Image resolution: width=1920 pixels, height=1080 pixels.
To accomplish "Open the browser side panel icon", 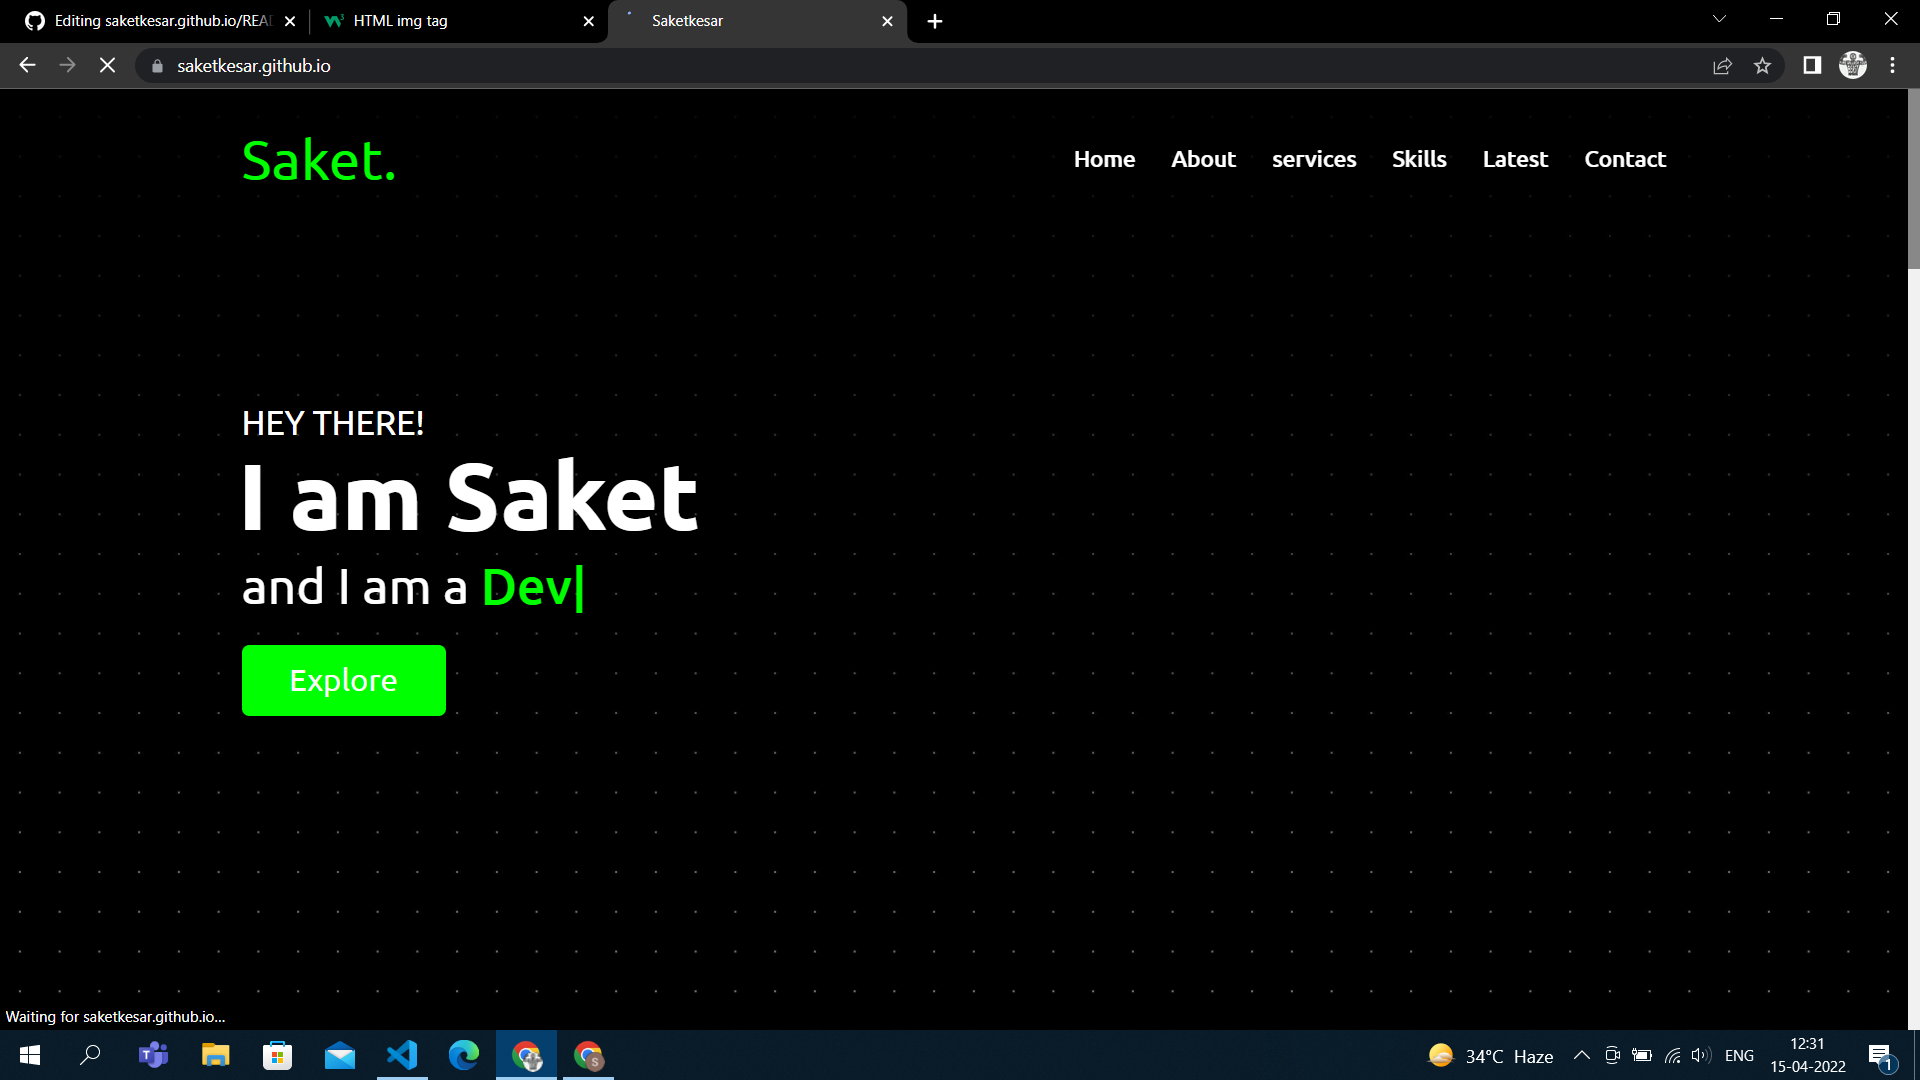I will tap(1812, 65).
